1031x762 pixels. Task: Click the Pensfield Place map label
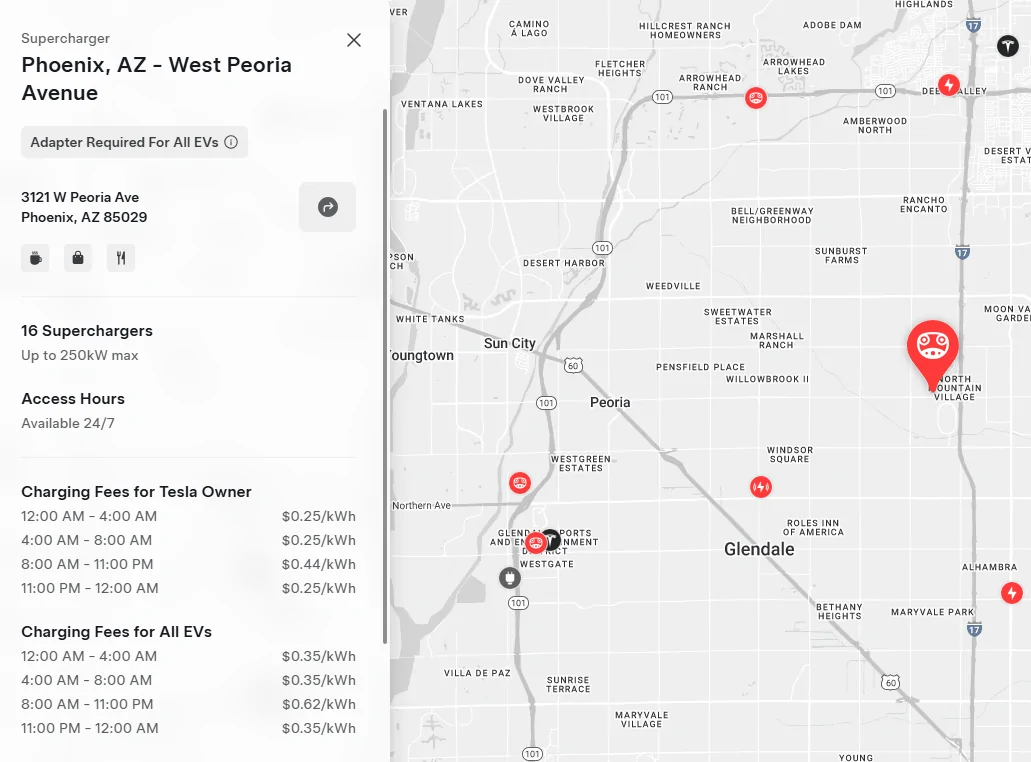point(700,367)
